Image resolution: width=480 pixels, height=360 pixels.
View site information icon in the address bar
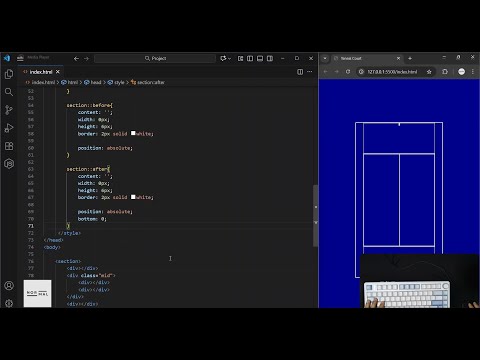tap(361, 72)
